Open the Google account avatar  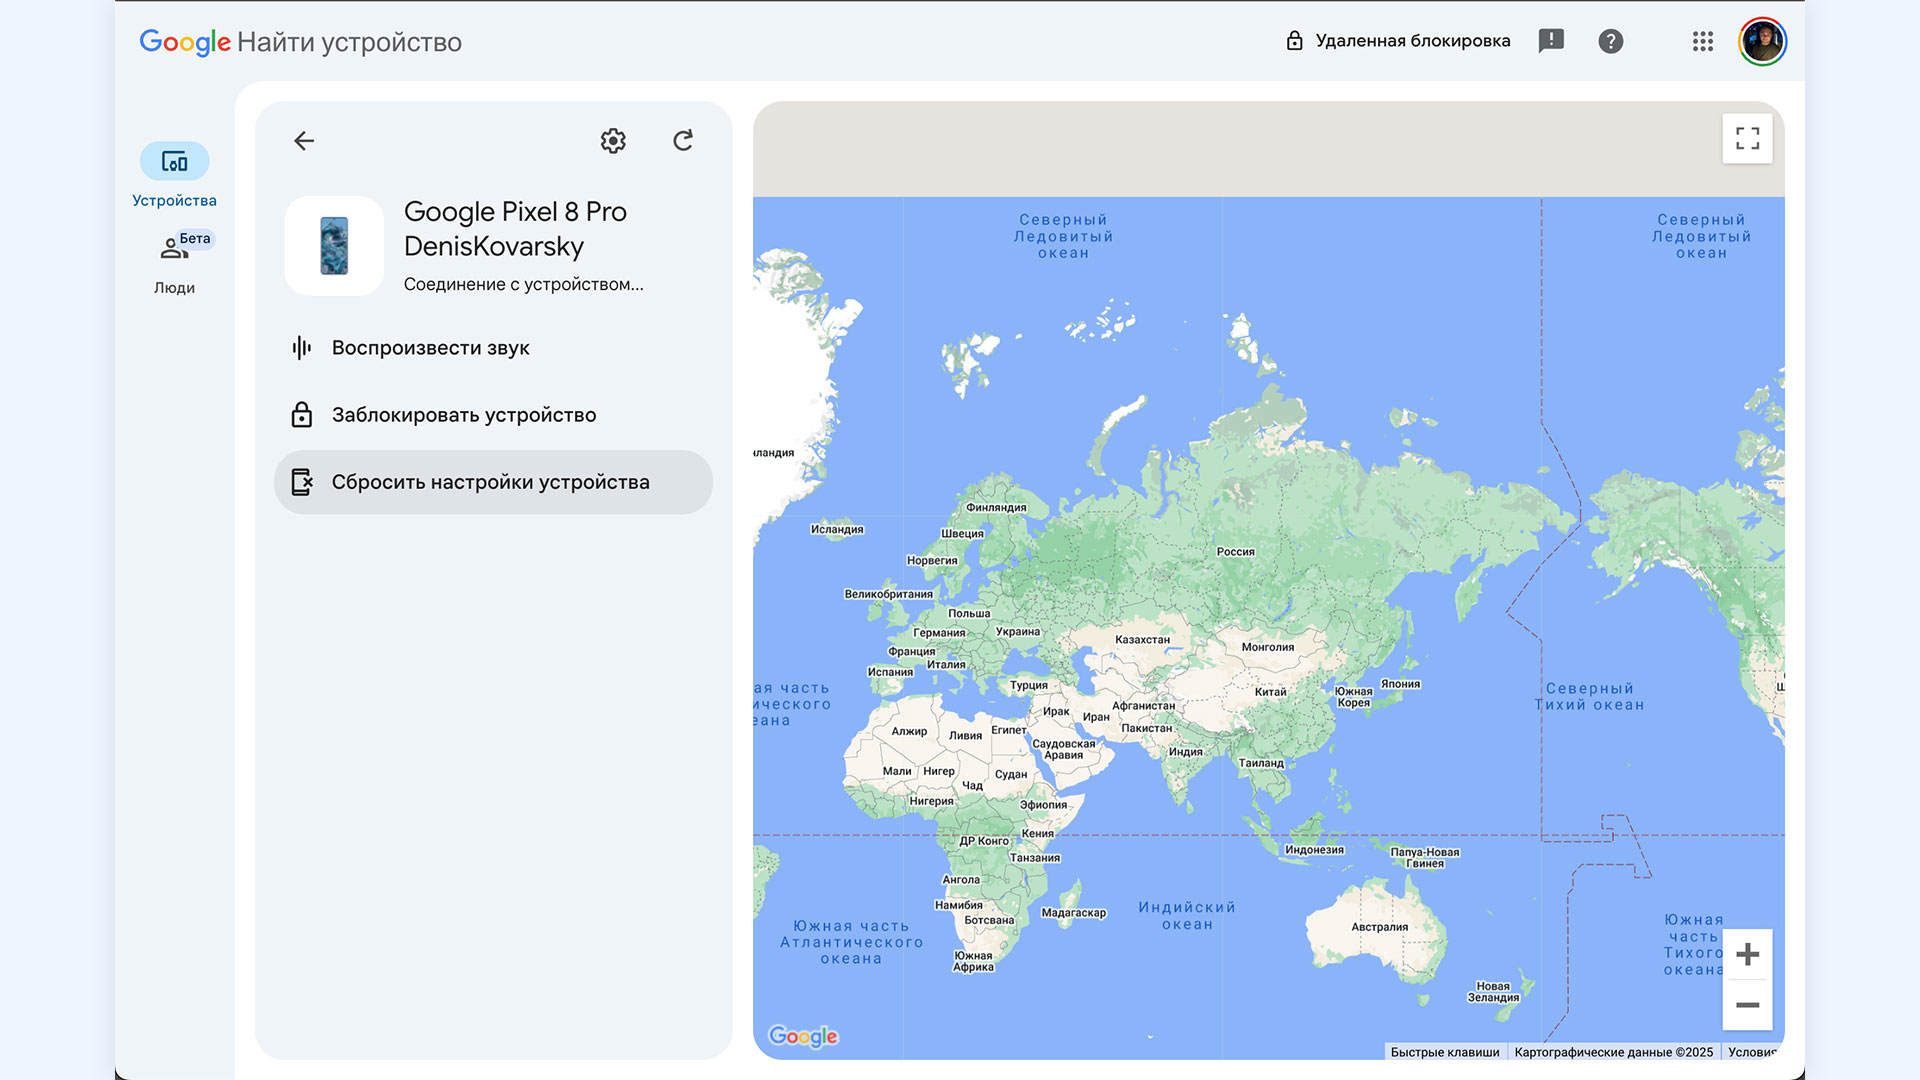point(1762,41)
